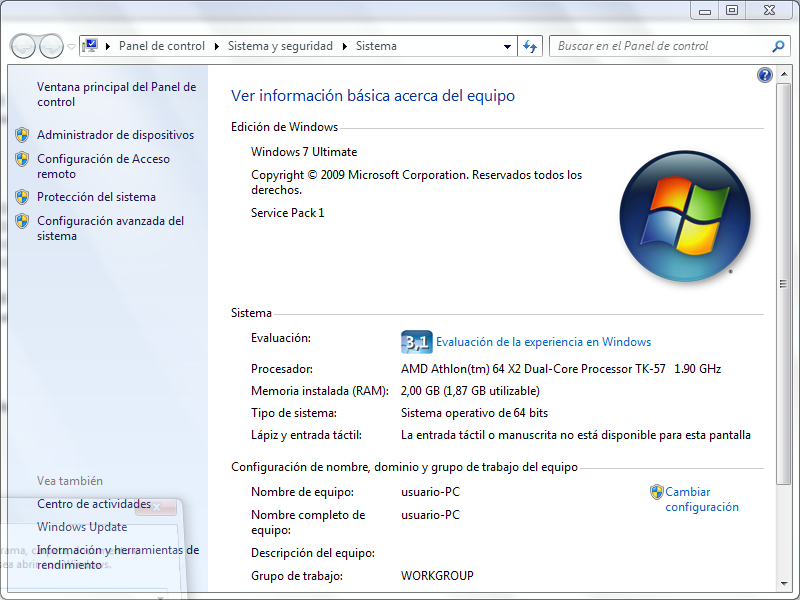
Task: Click the Back navigation arrow button
Action: coord(23,46)
